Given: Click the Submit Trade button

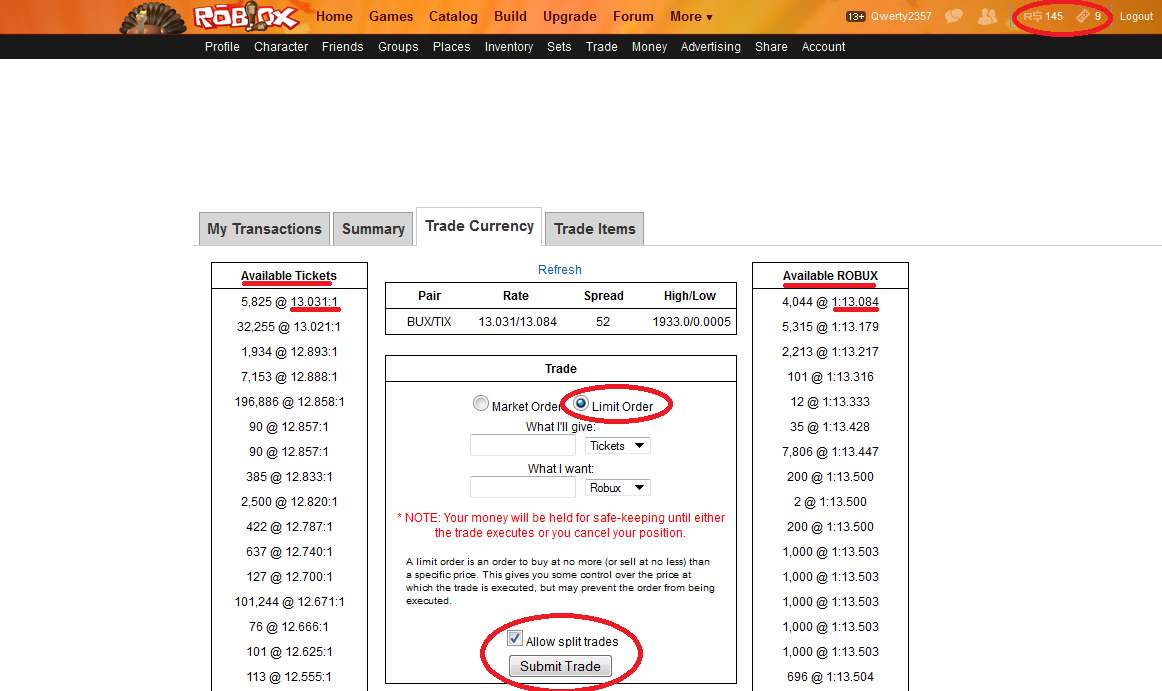Looking at the screenshot, I should point(560,666).
